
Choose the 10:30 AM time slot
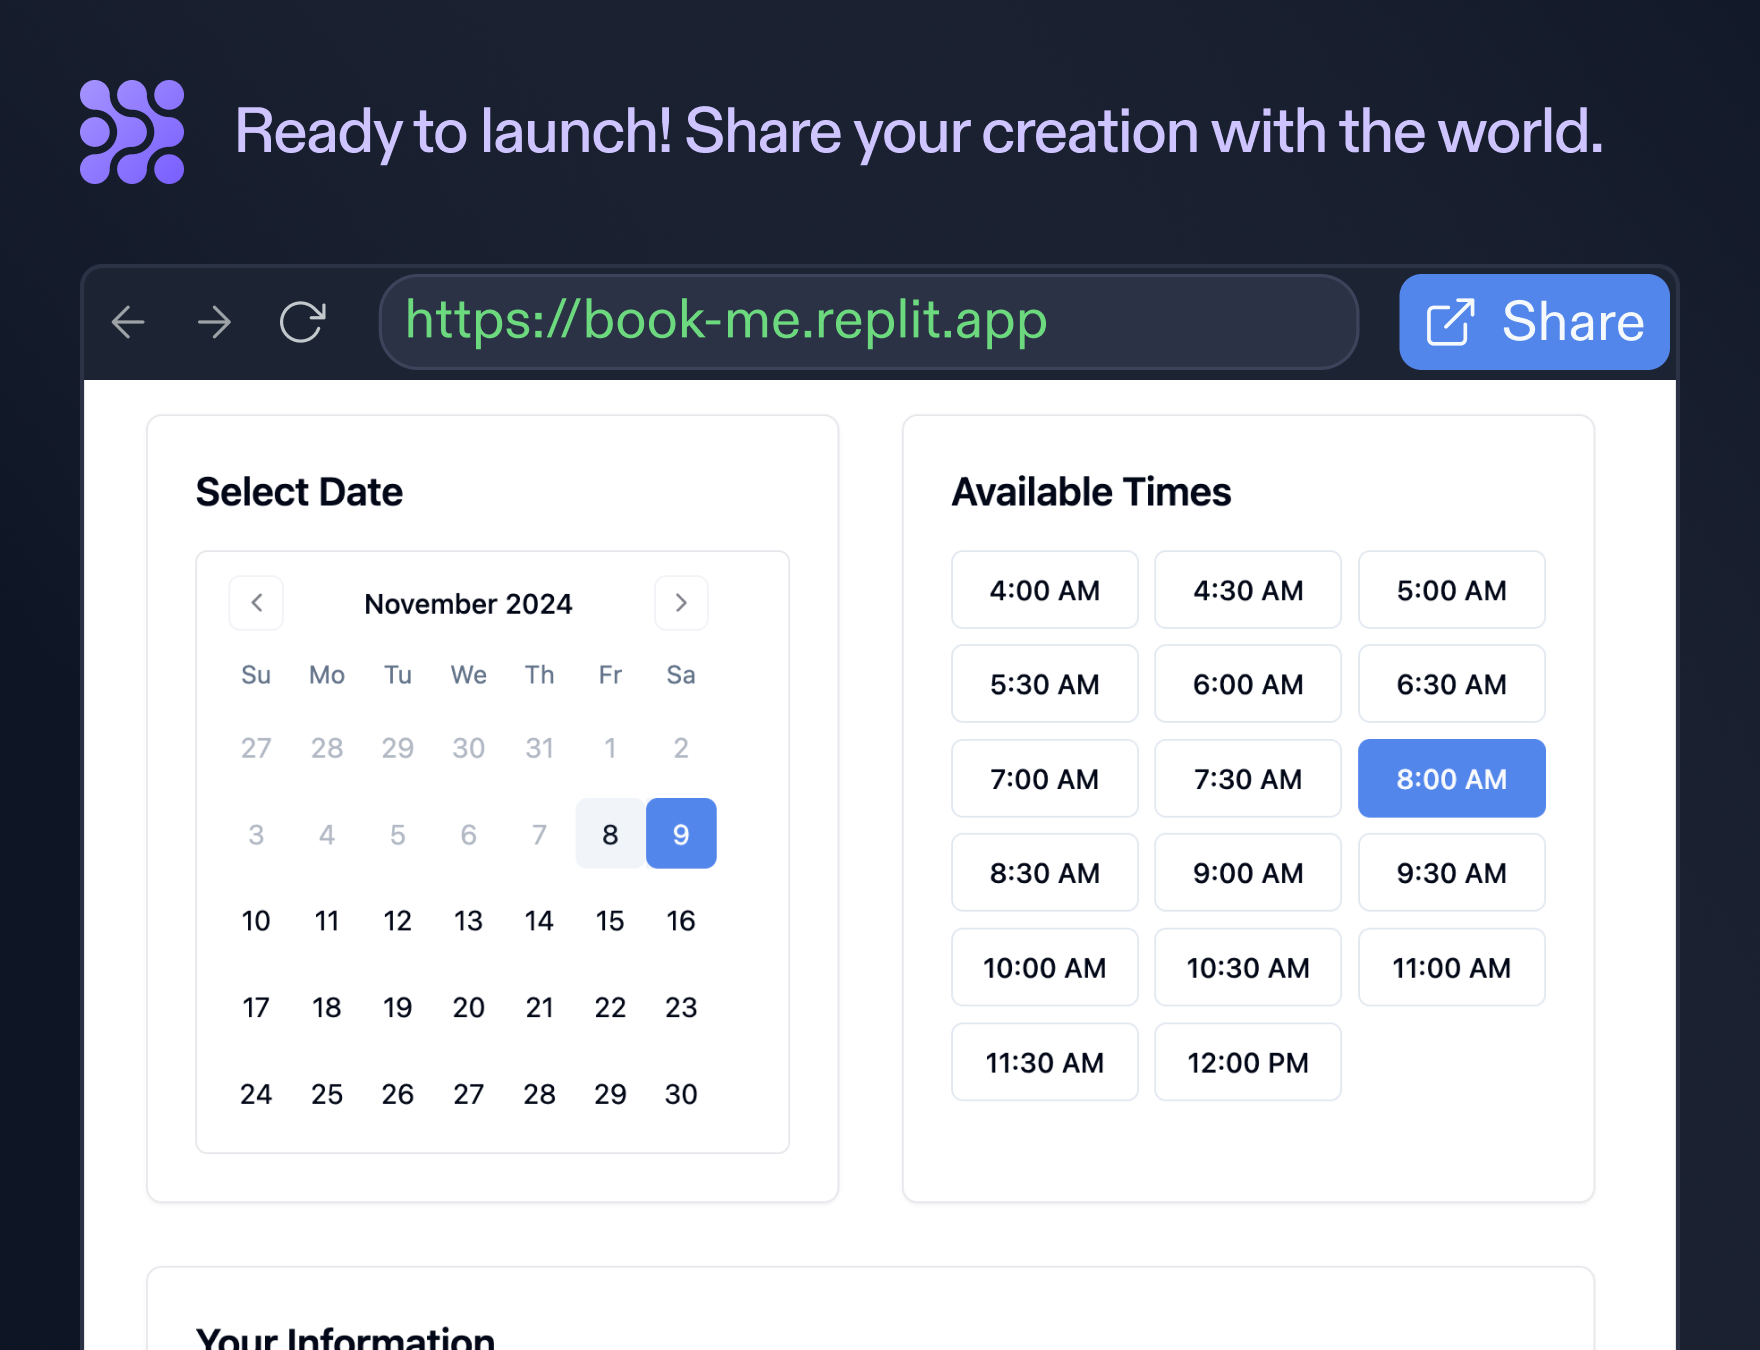[1247, 968]
